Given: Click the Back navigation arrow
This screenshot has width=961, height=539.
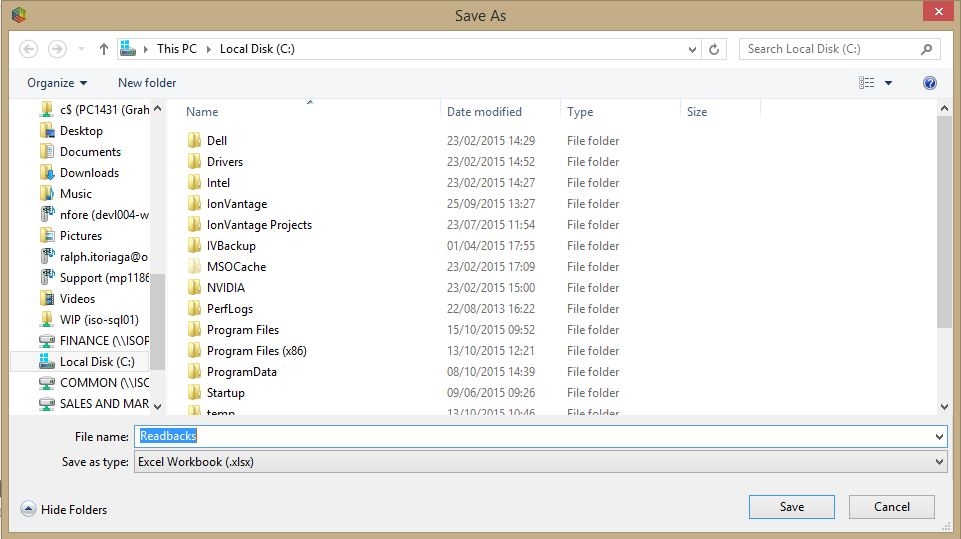Looking at the screenshot, I should (x=28, y=49).
